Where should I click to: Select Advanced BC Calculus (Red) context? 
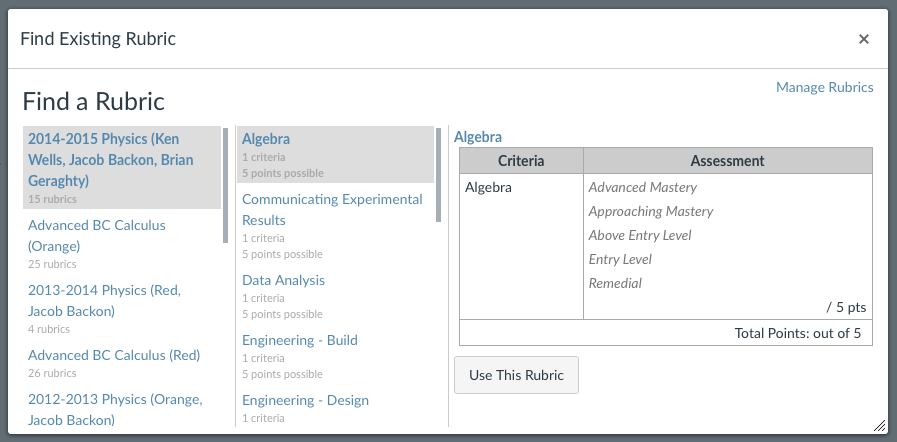tap(122, 363)
